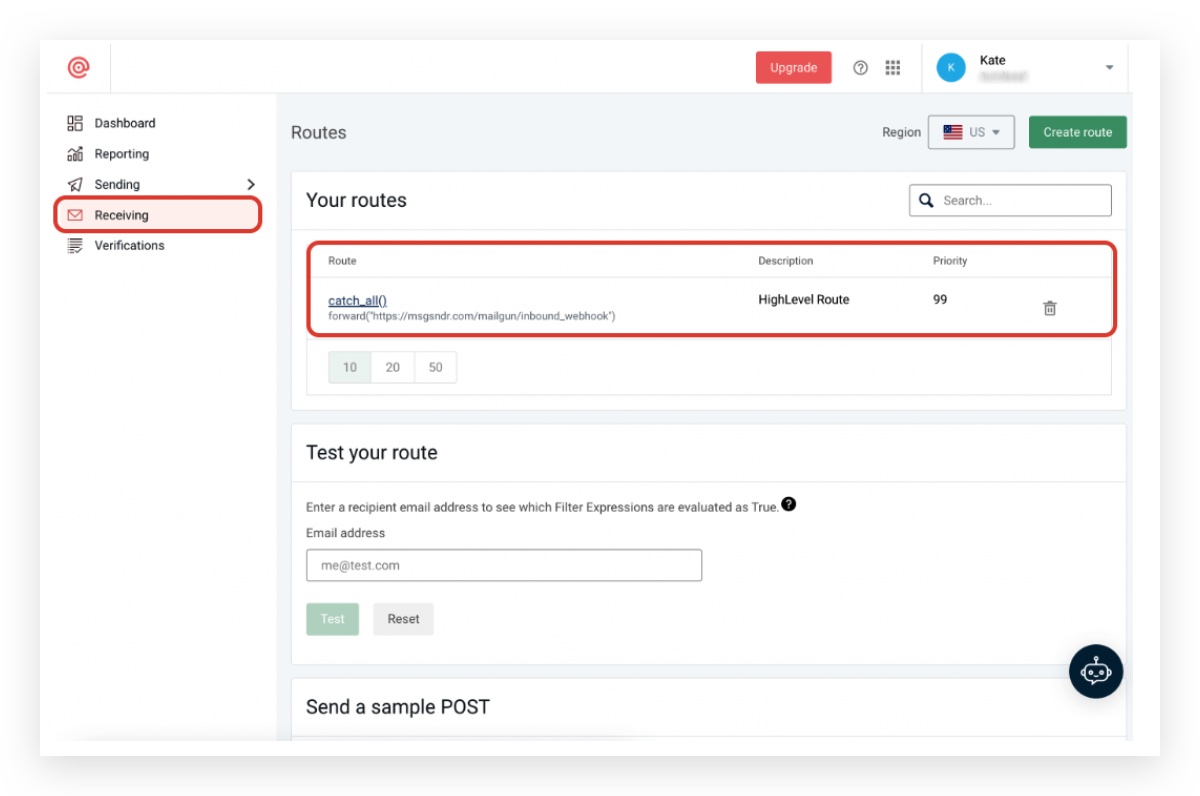The width and height of the screenshot is (1200, 796).
Task: Open Kate's account dropdown arrow
Action: pyautogui.click(x=1108, y=67)
